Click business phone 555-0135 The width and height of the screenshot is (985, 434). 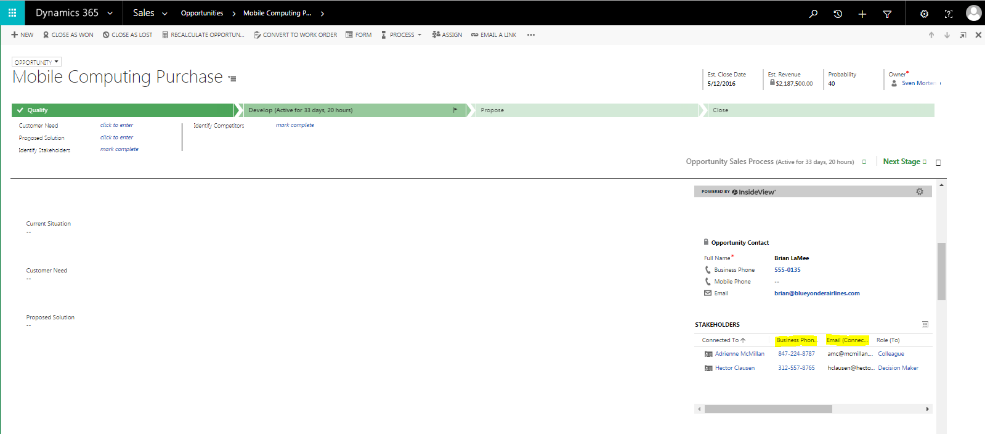pos(787,269)
